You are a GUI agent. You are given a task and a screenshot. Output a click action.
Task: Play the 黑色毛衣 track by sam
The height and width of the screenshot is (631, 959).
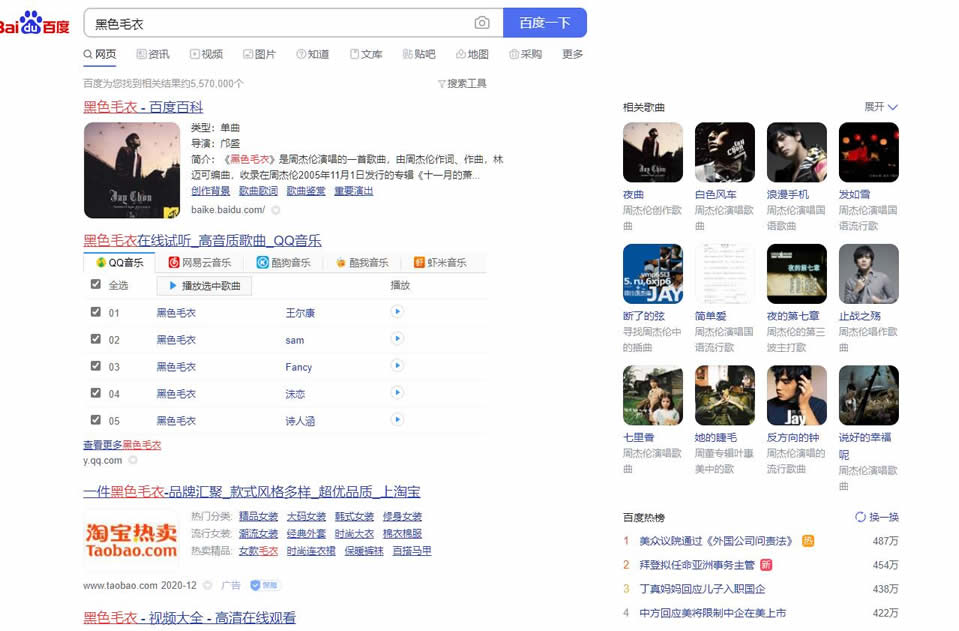tap(396, 340)
